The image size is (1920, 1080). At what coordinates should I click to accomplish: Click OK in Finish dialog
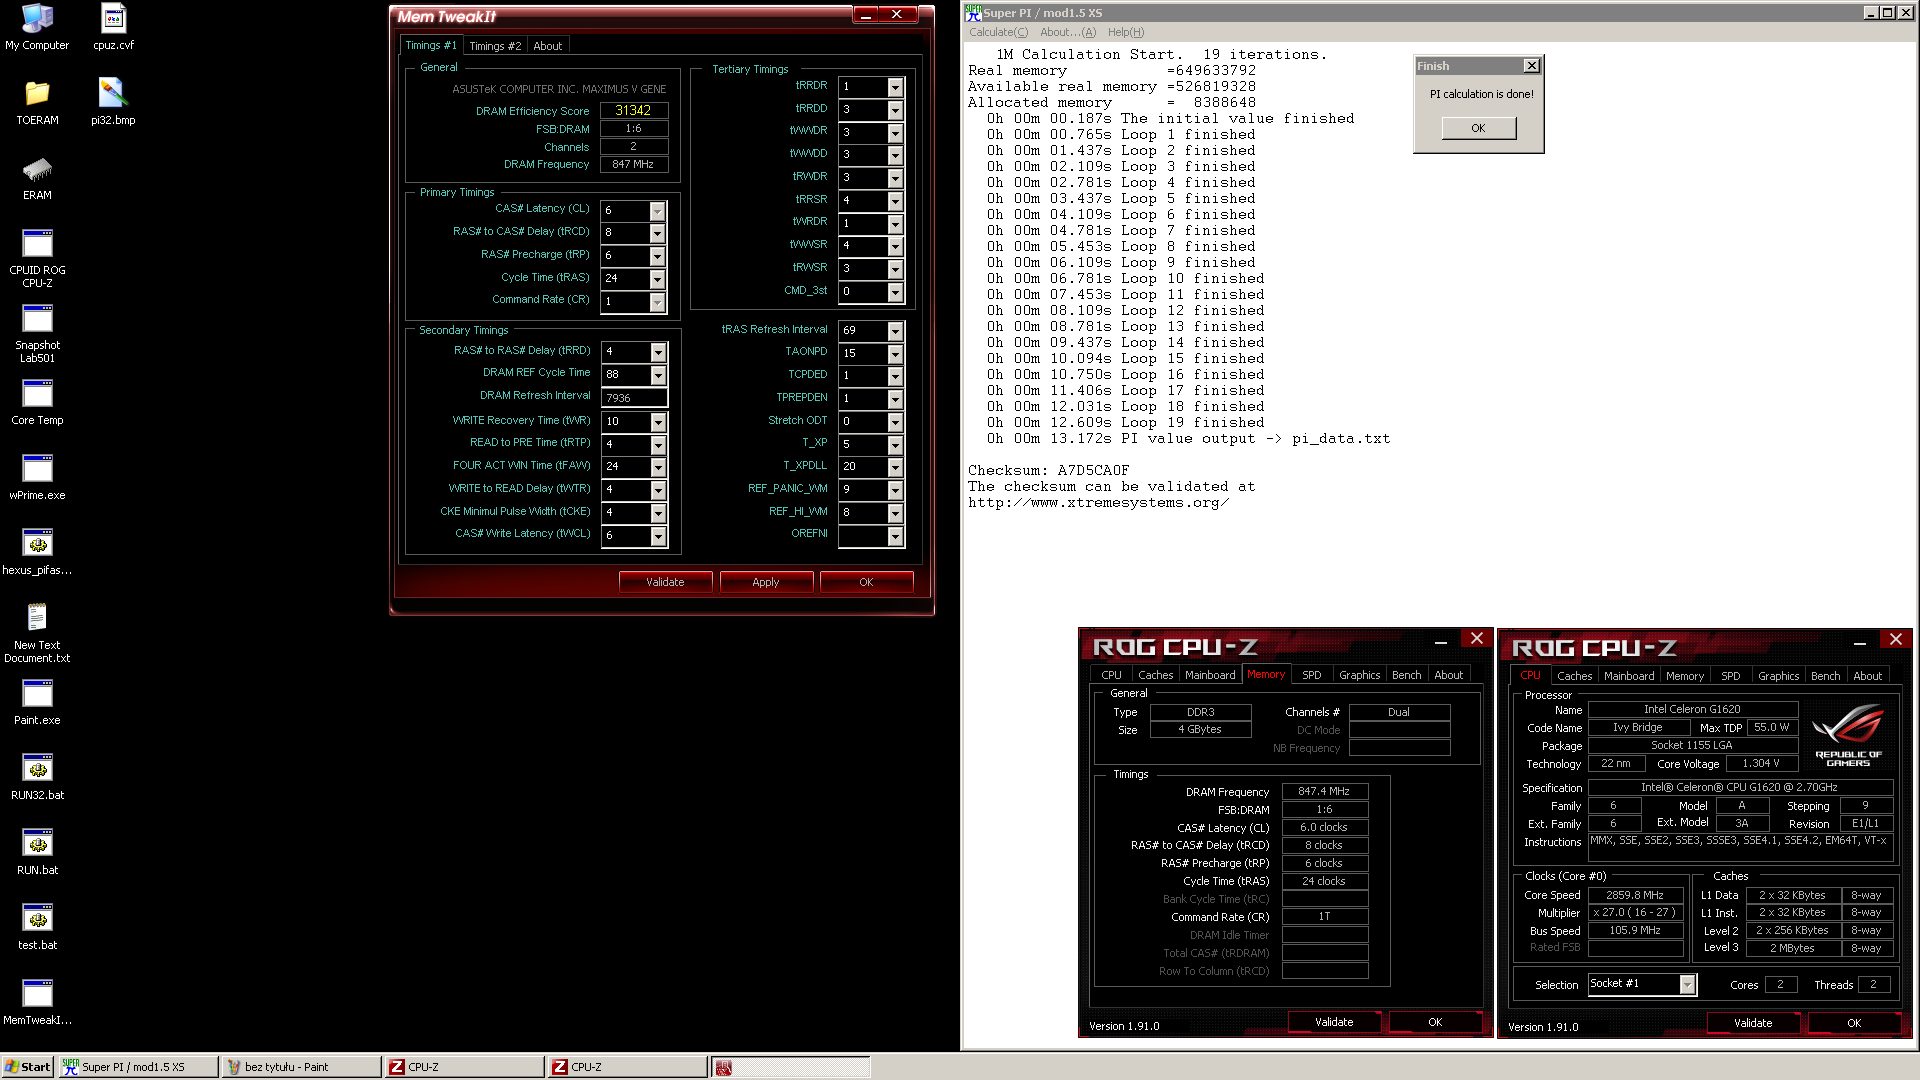tap(1478, 128)
